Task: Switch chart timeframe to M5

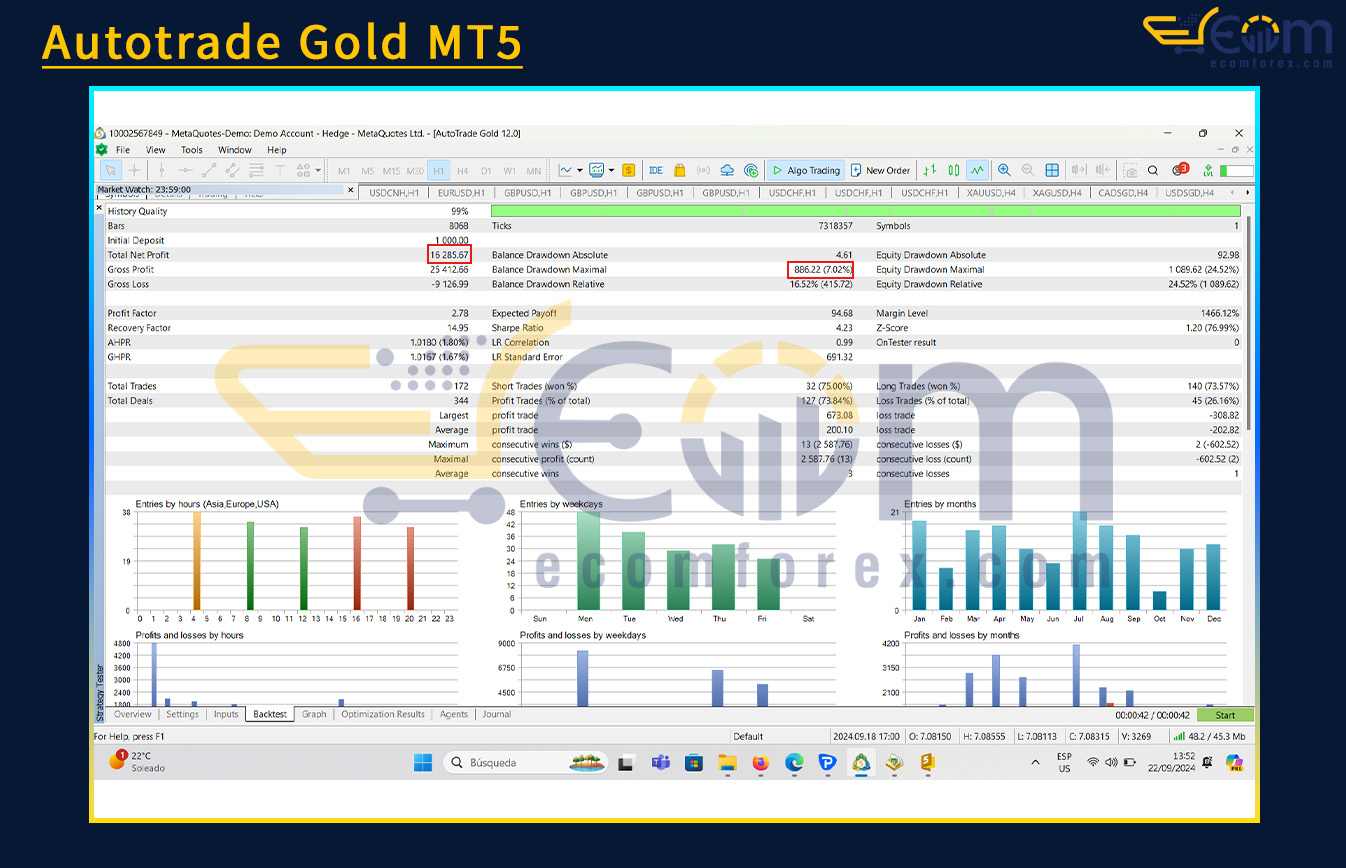Action: [367, 171]
